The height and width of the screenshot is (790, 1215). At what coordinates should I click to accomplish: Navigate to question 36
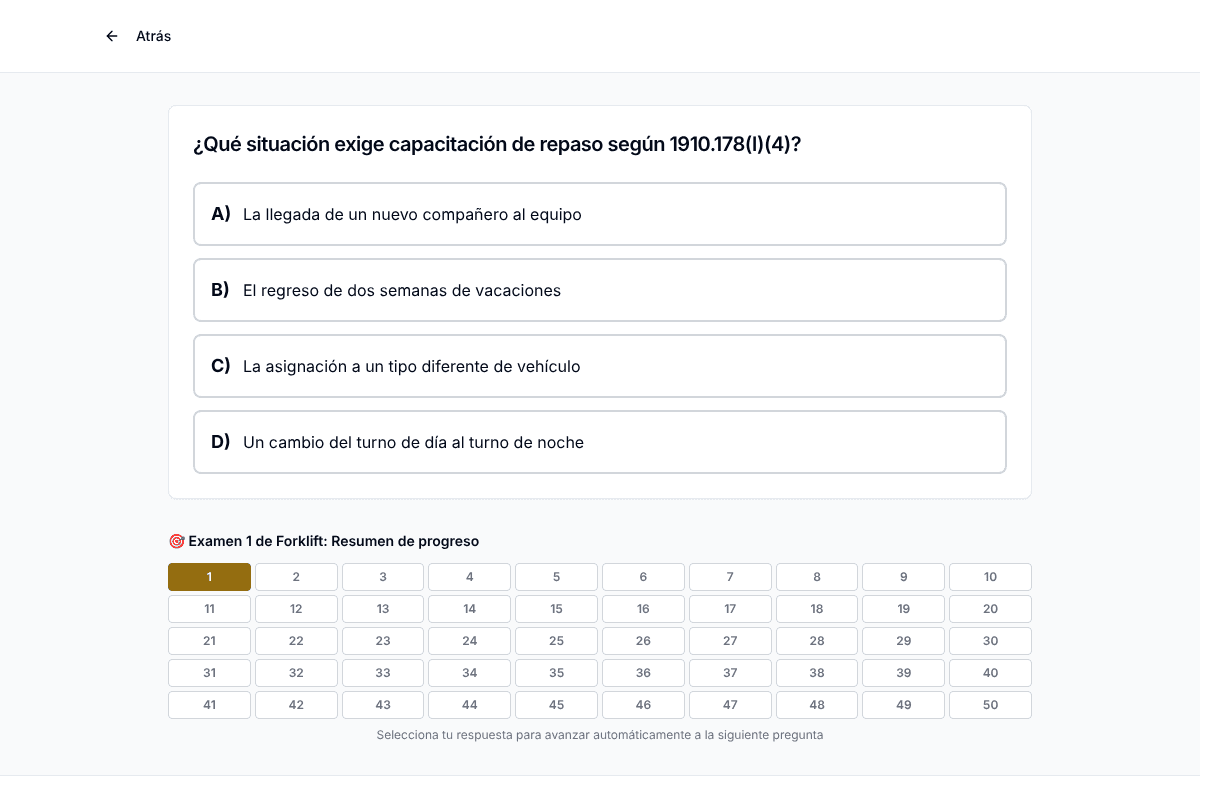643,673
